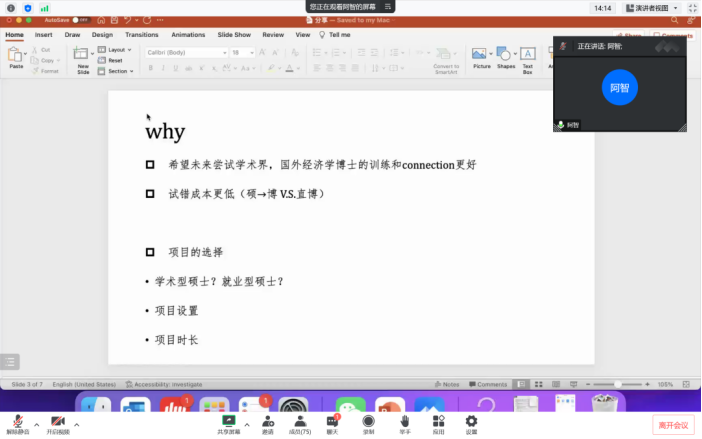Expand audio options arrow beside microphone
Image resolution: width=702 pixels, height=439 pixels.
[37, 424]
